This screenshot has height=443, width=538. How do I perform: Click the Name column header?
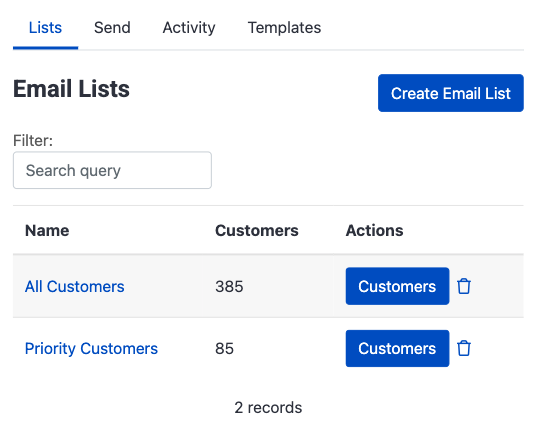tap(47, 230)
